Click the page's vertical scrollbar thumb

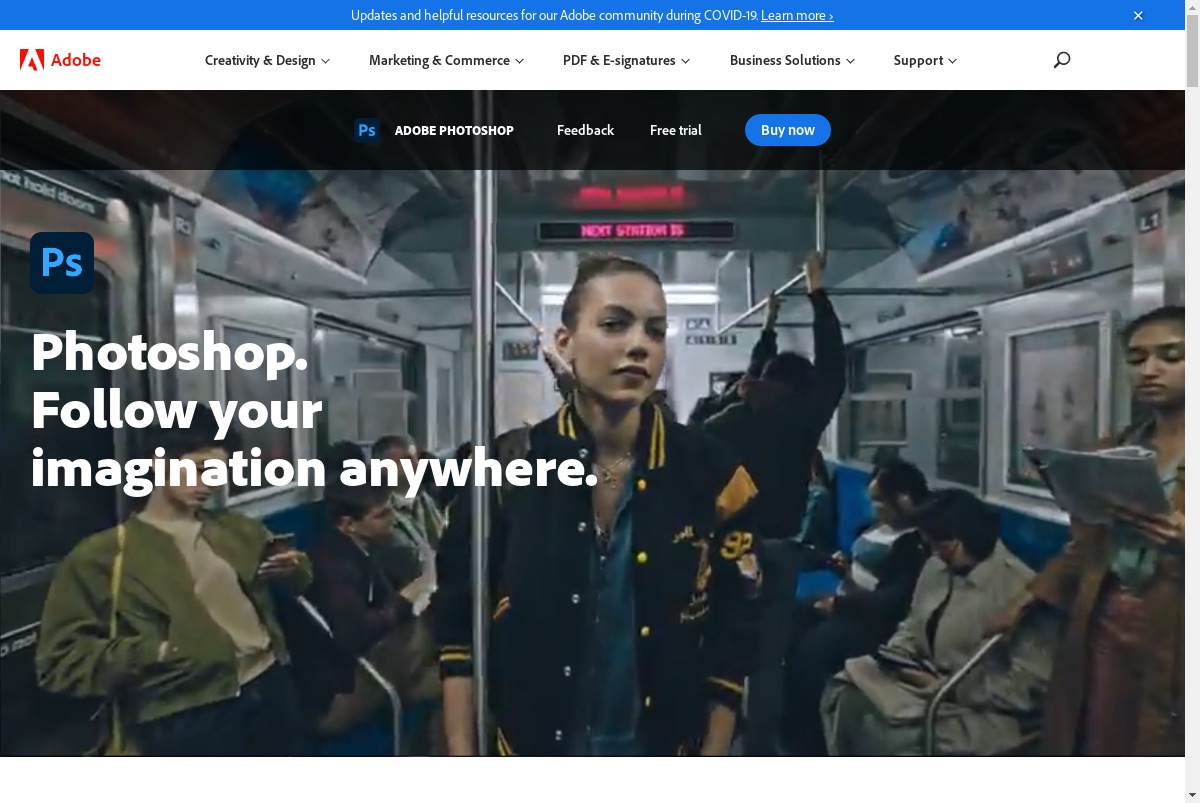coord(1192,50)
